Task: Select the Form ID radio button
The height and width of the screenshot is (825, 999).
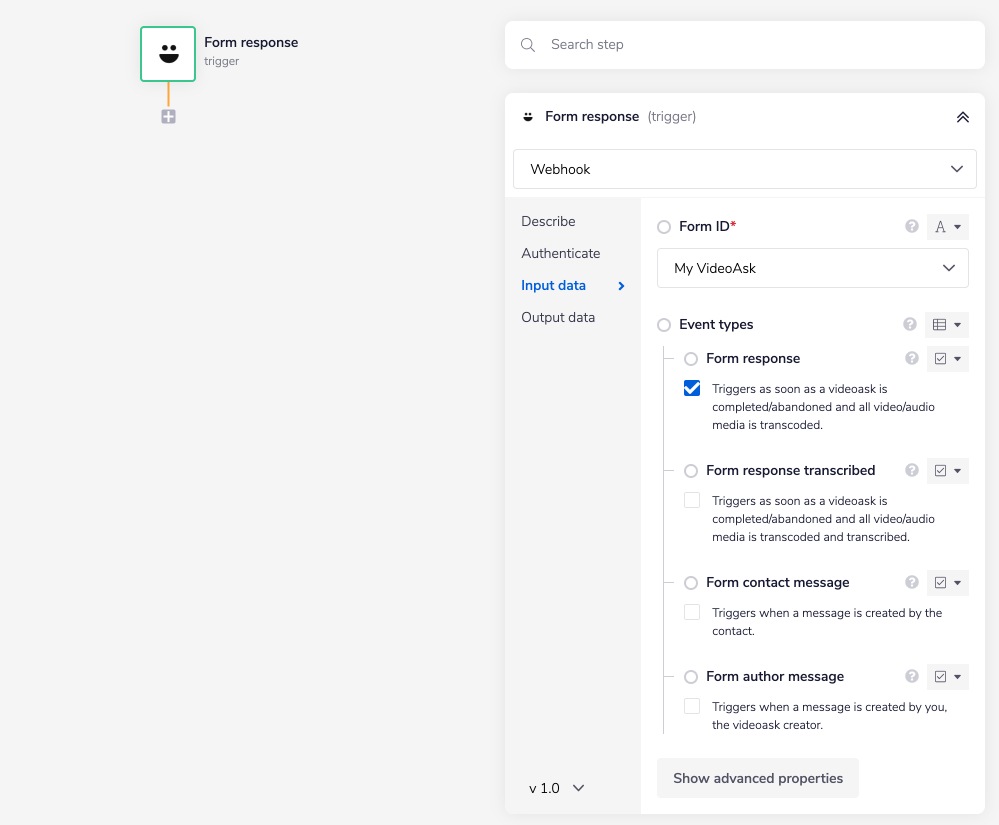Action: click(x=664, y=228)
